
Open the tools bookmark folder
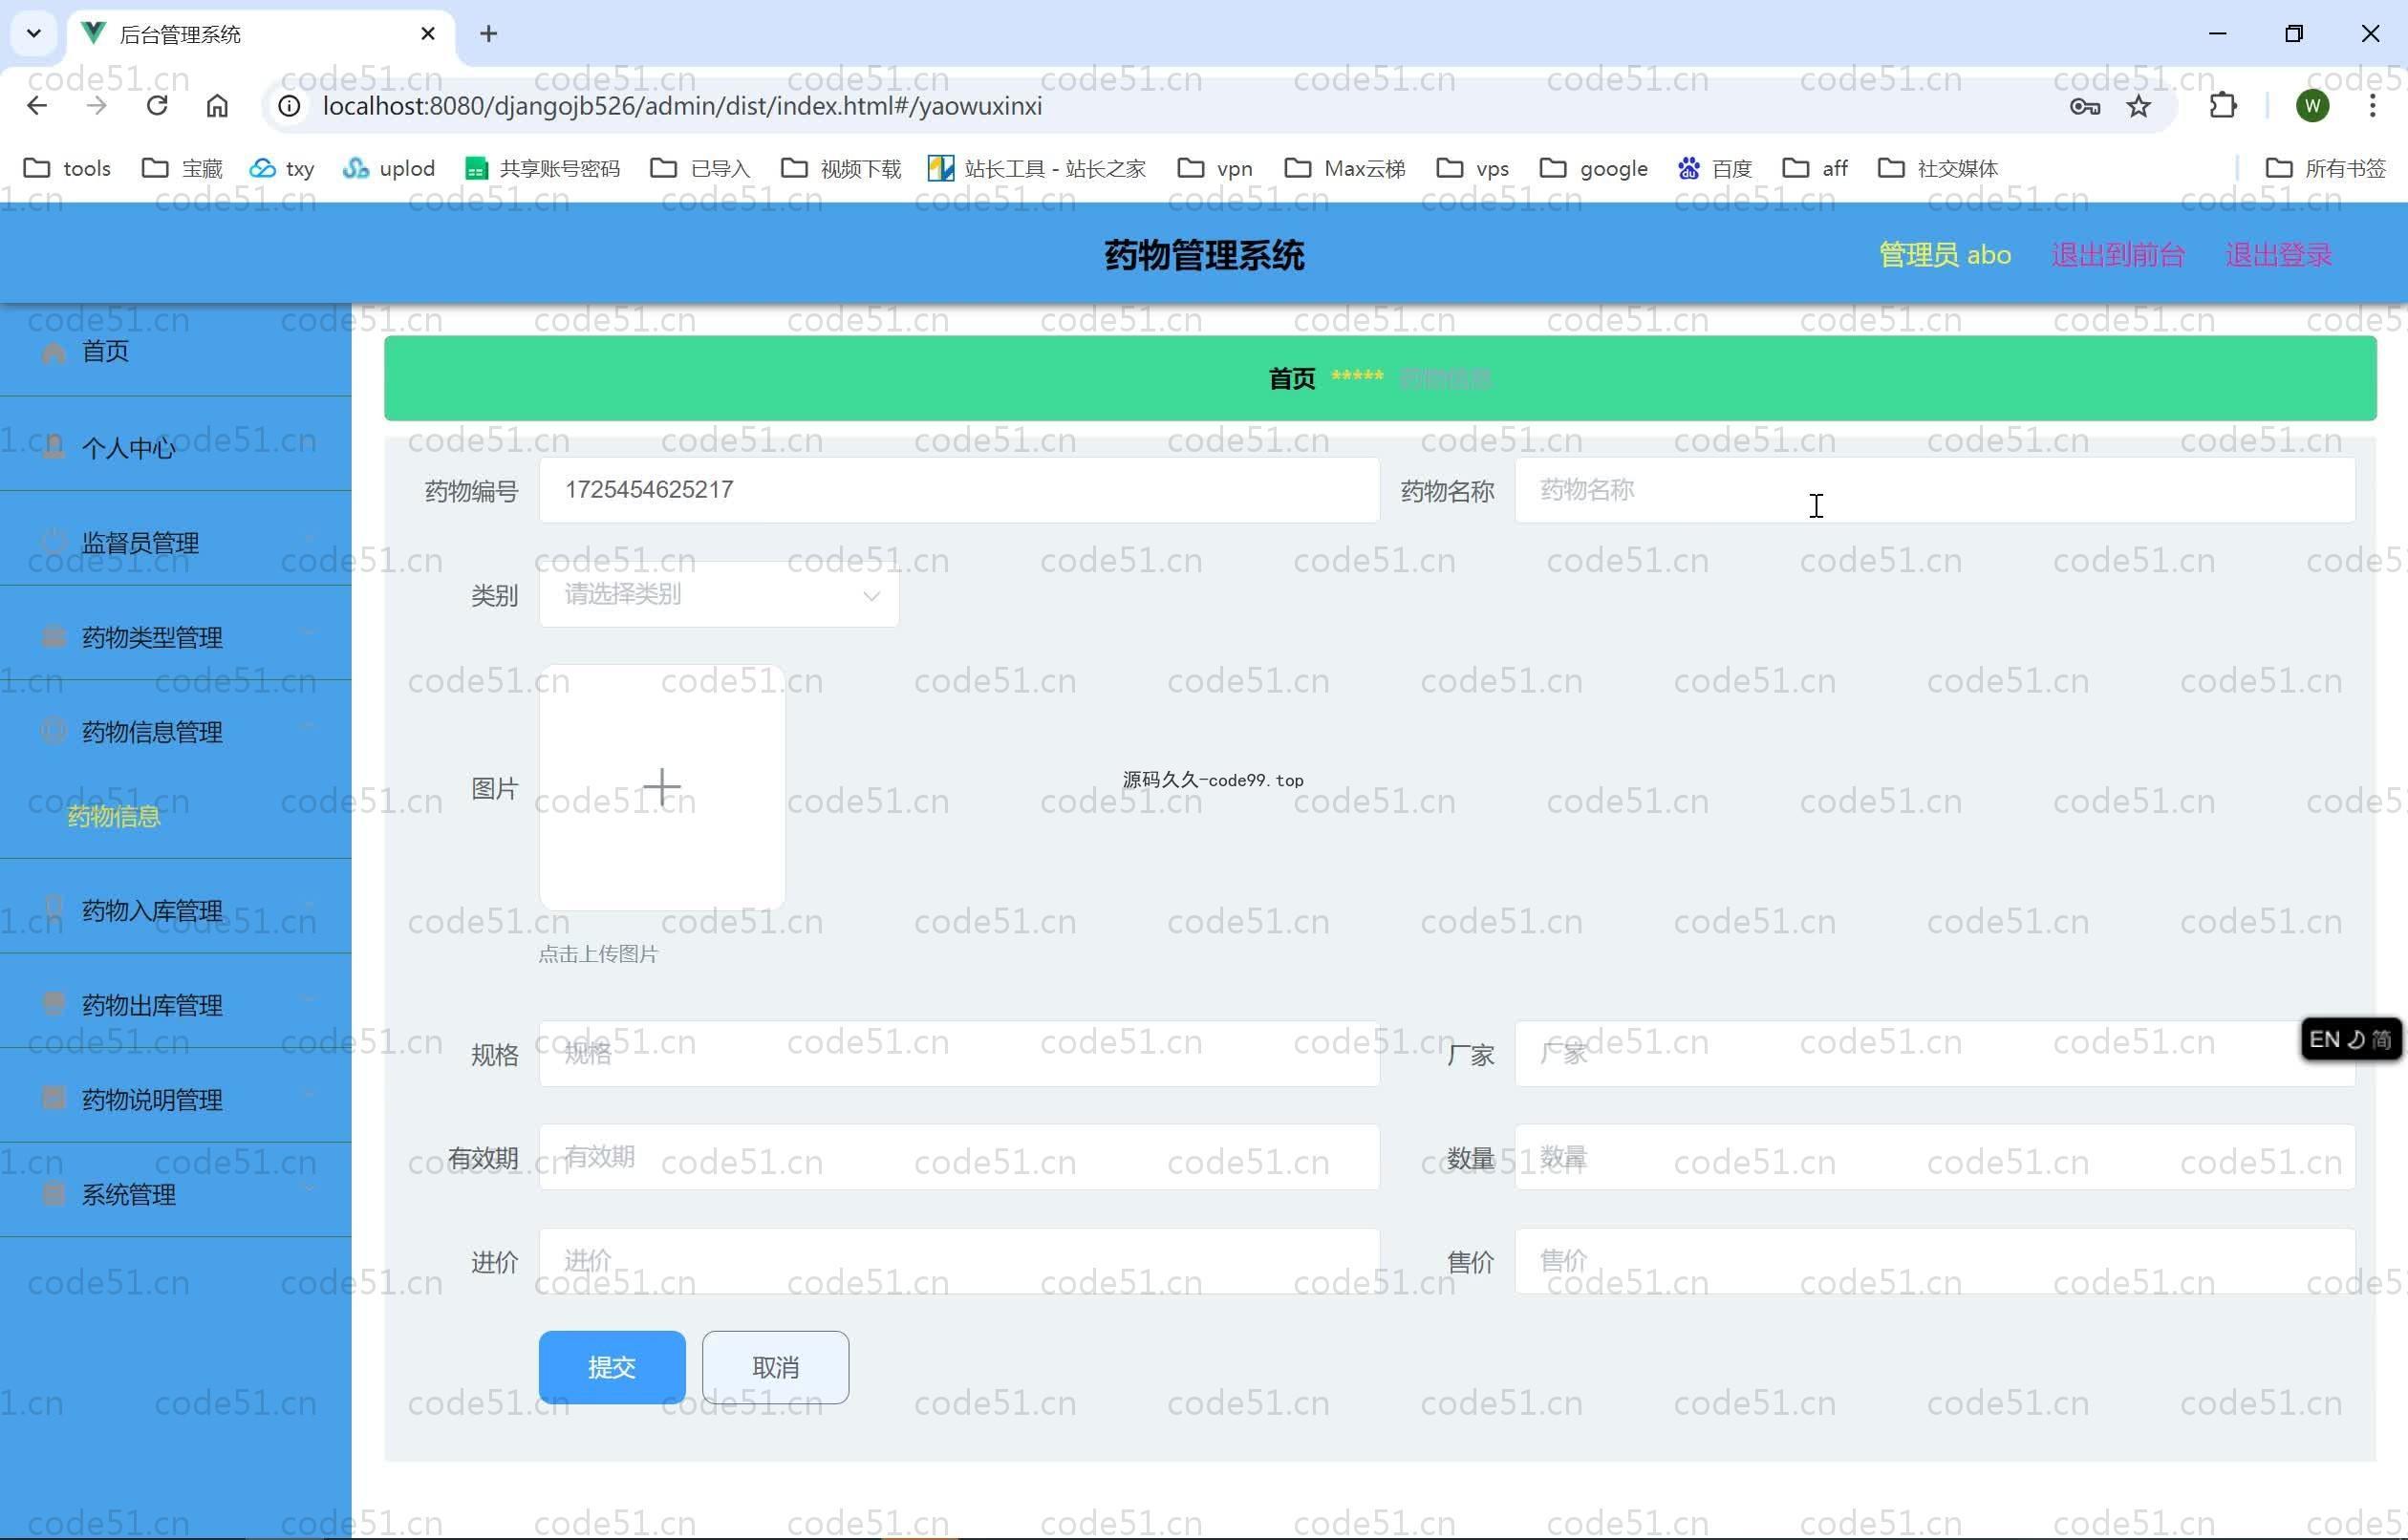(67, 168)
